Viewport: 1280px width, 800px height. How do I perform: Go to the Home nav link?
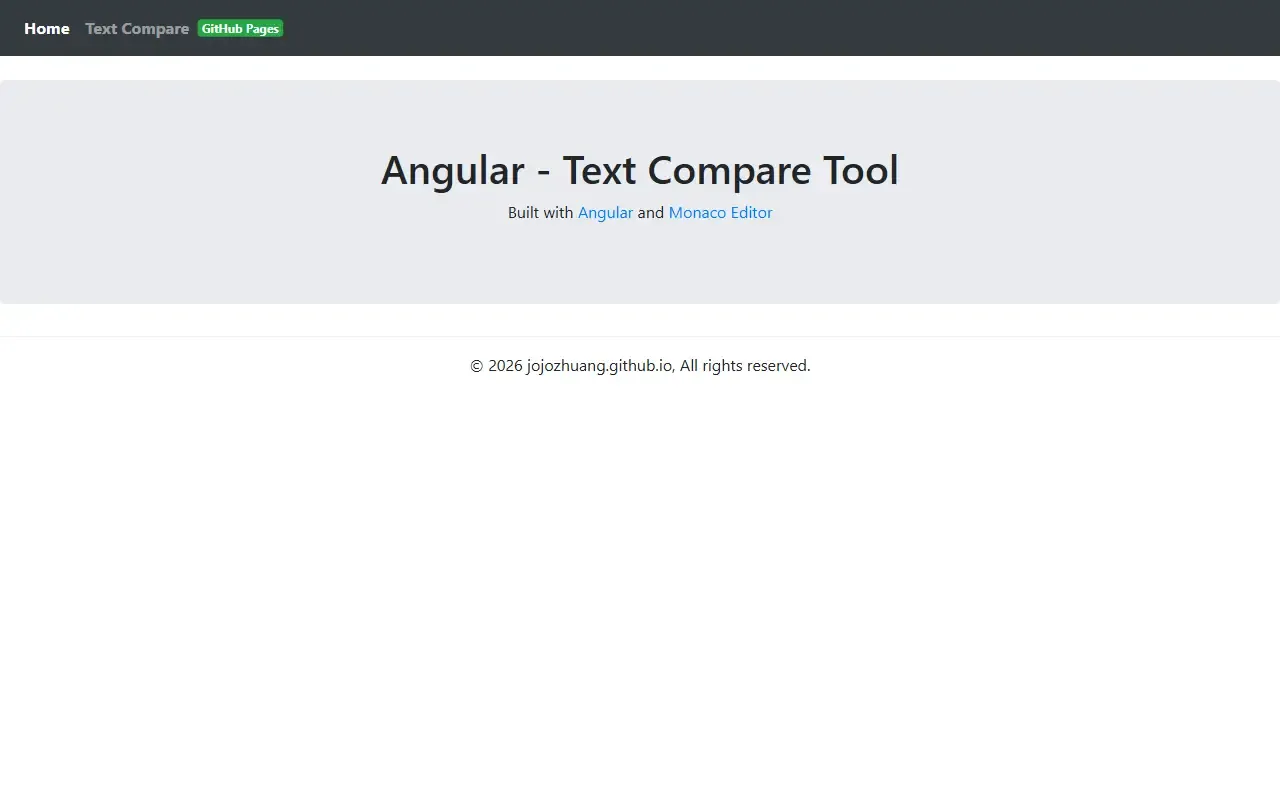[x=47, y=28]
